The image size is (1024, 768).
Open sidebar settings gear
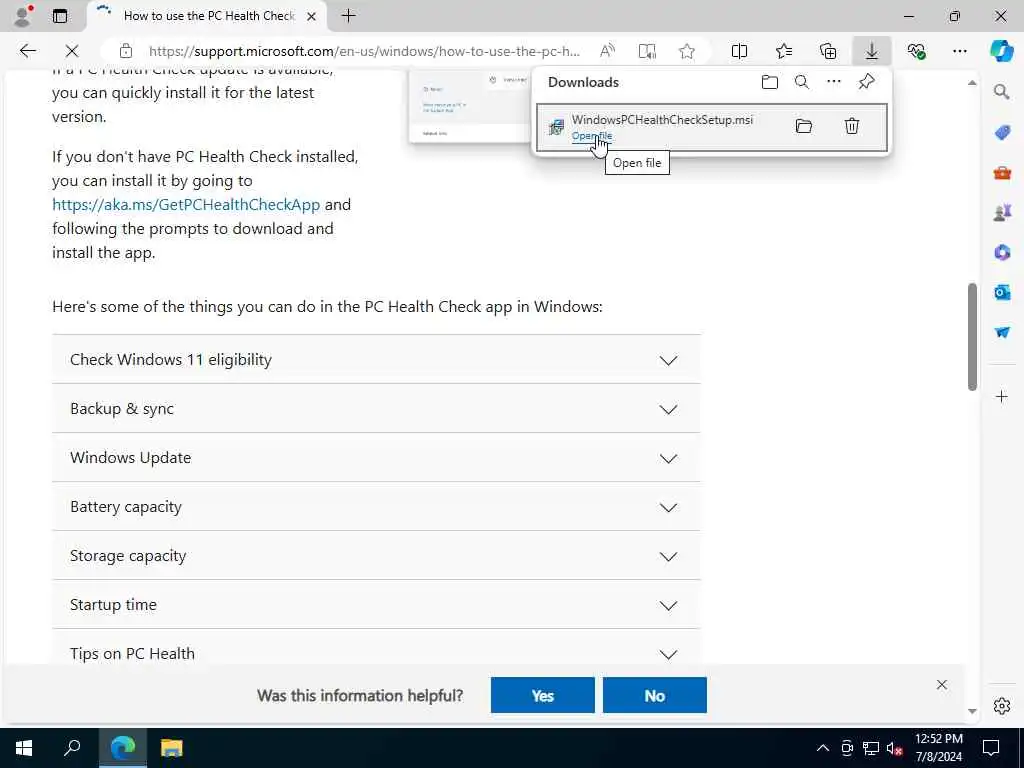tap(1002, 706)
